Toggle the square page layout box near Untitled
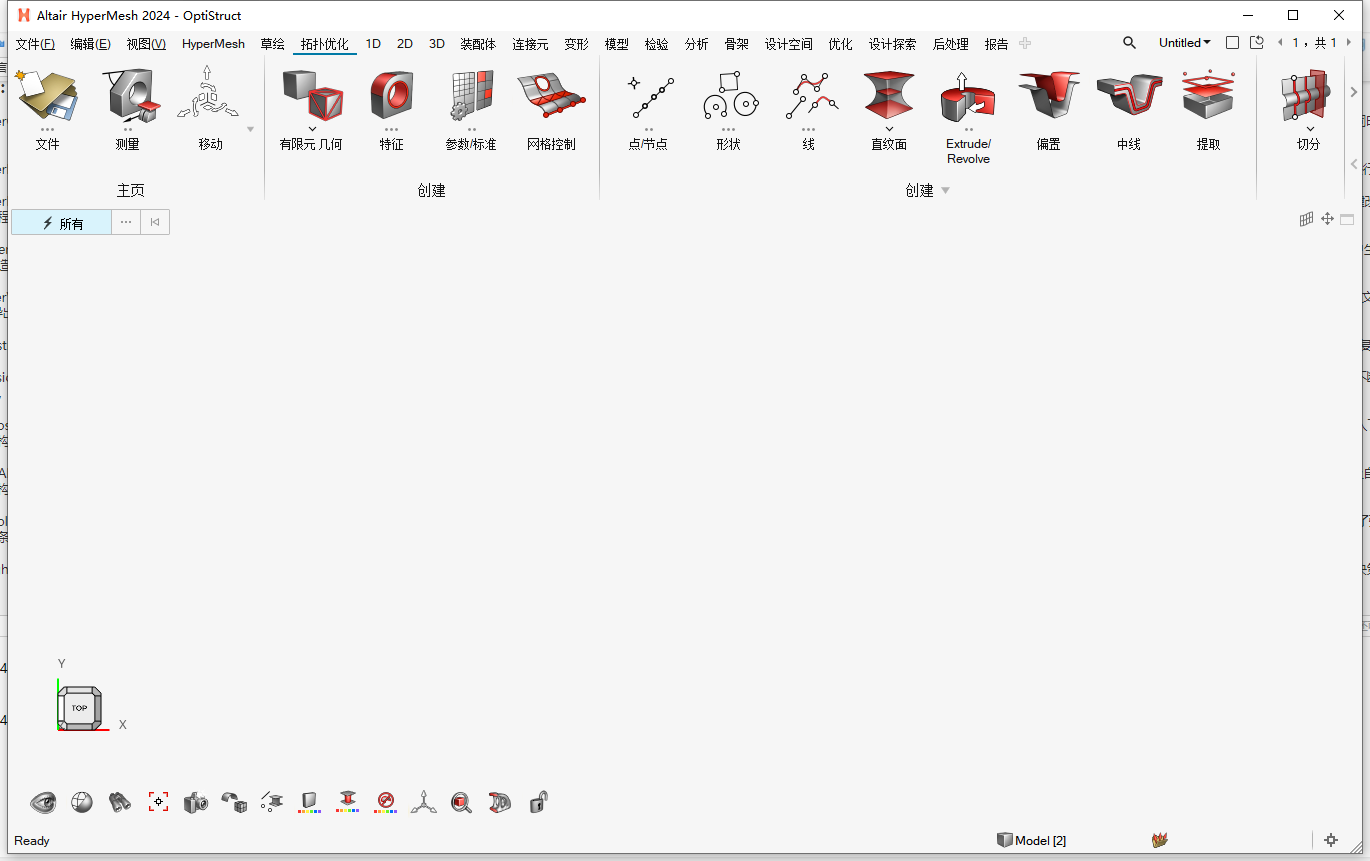This screenshot has height=861, width=1370. [x=1232, y=43]
